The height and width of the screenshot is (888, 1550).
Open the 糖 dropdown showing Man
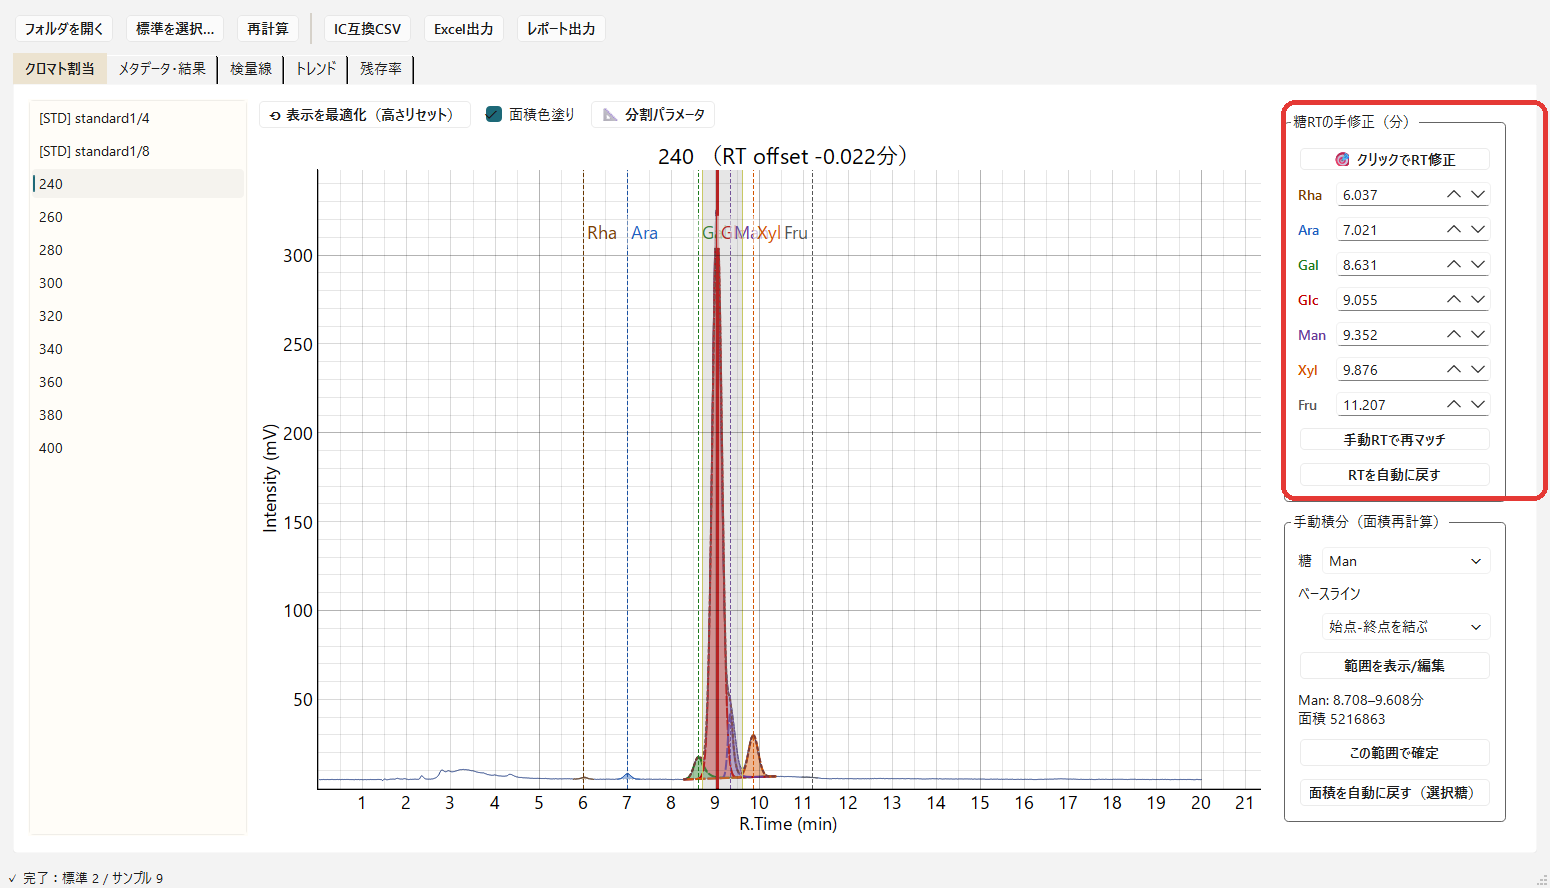coord(1406,561)
